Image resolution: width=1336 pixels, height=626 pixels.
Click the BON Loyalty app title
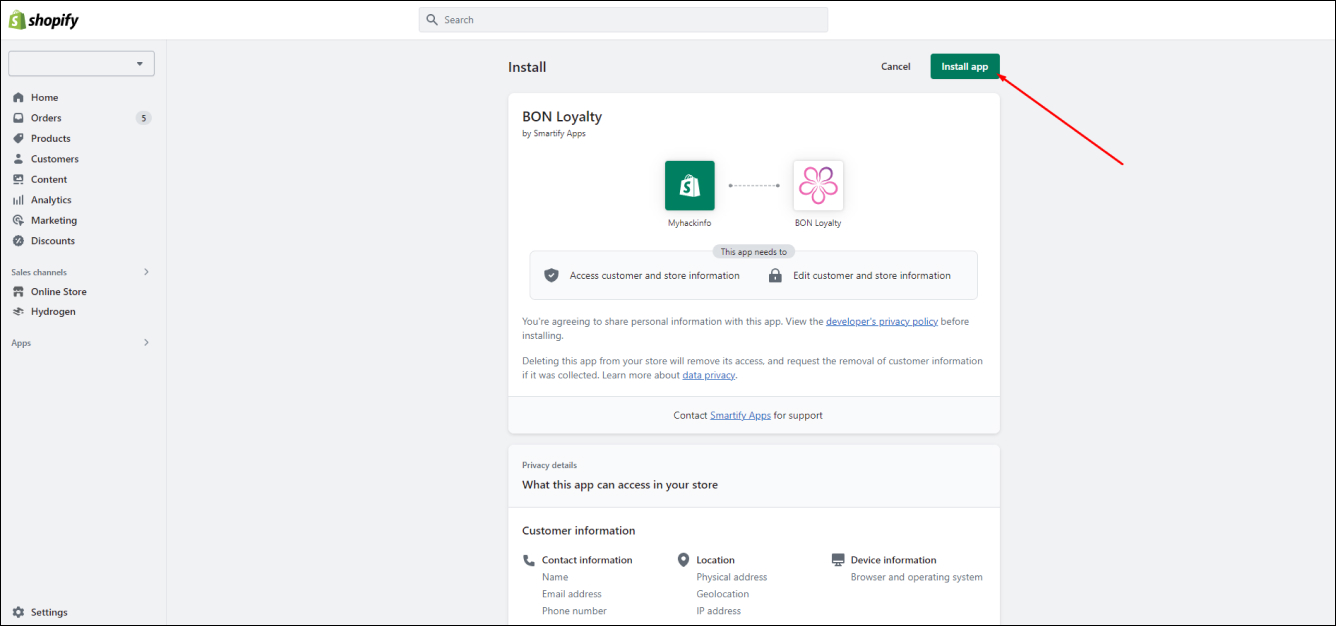pos(562,117)
